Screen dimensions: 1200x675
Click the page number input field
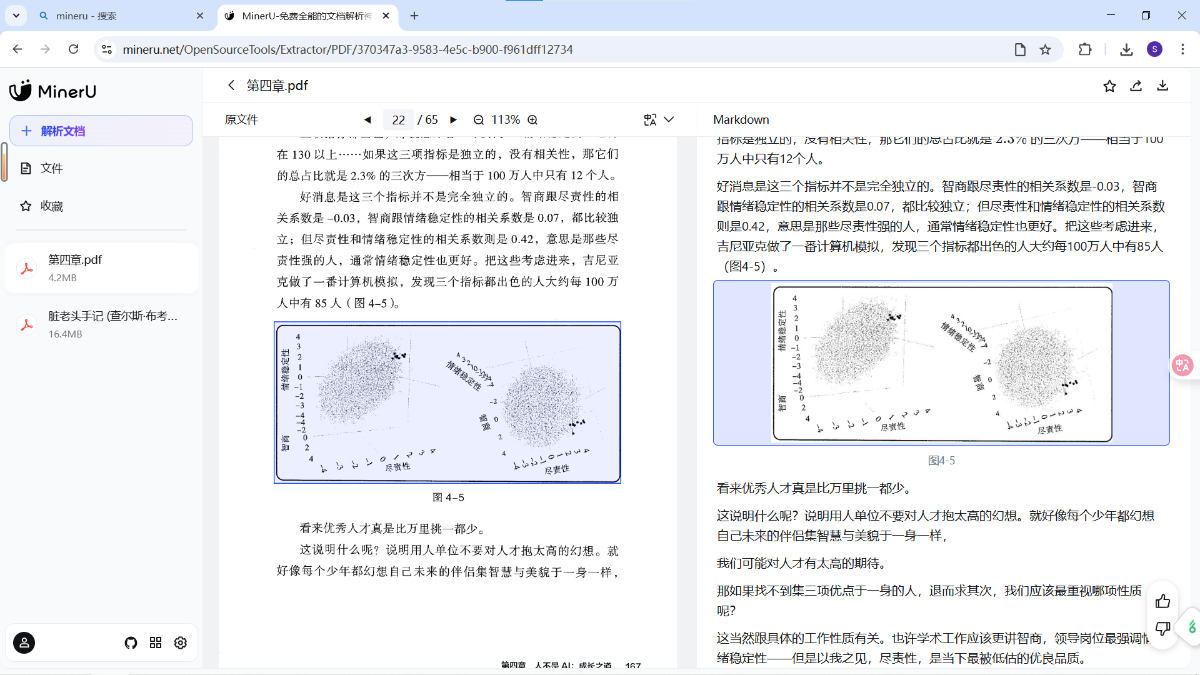397,120
